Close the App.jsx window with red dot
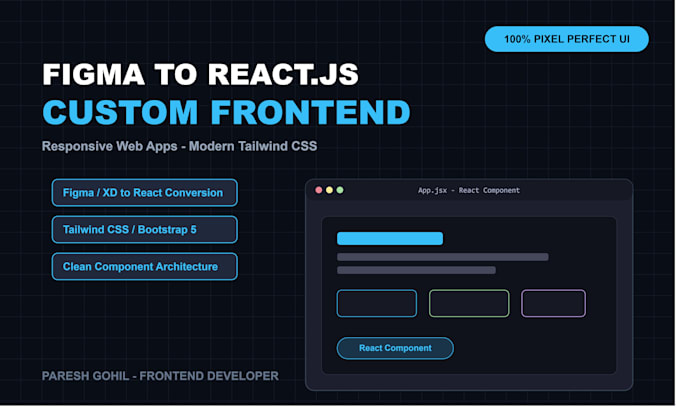 [319, 190]
